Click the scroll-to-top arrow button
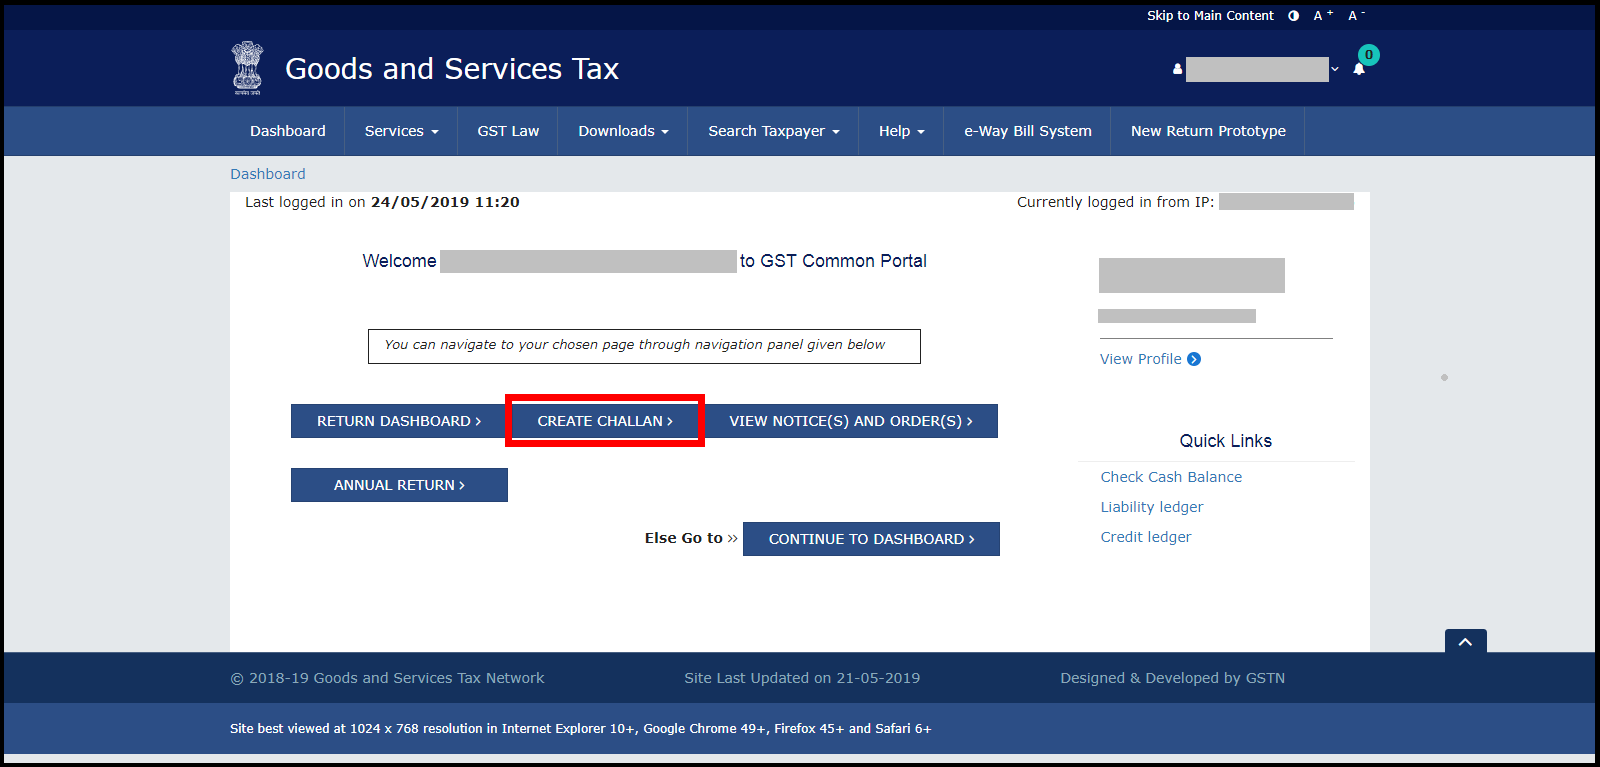The image size is (1600, 767). coord(1465,641)
